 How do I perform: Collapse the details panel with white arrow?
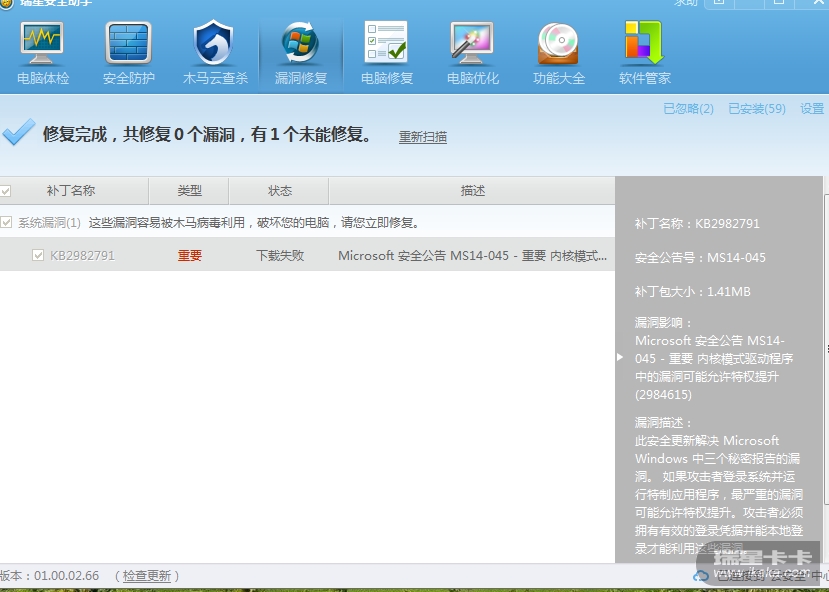(x=620, y=357)
